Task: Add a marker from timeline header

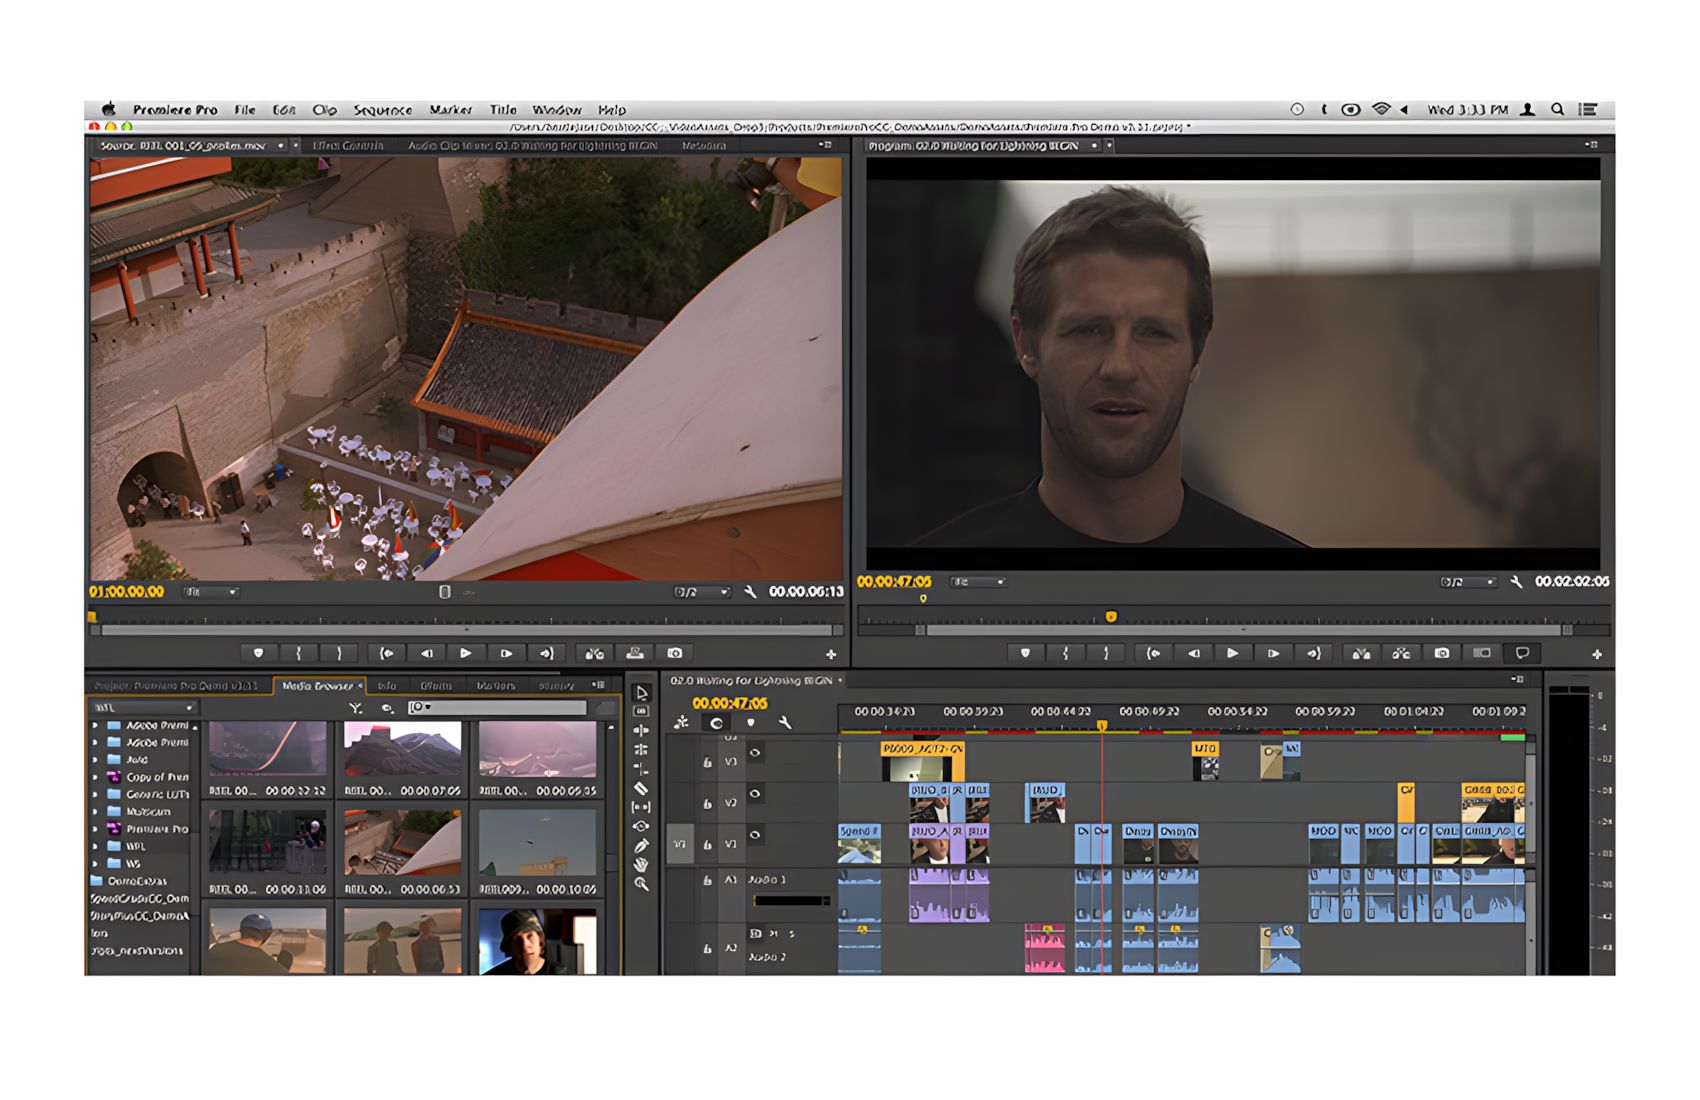Action: pos(751,722)
